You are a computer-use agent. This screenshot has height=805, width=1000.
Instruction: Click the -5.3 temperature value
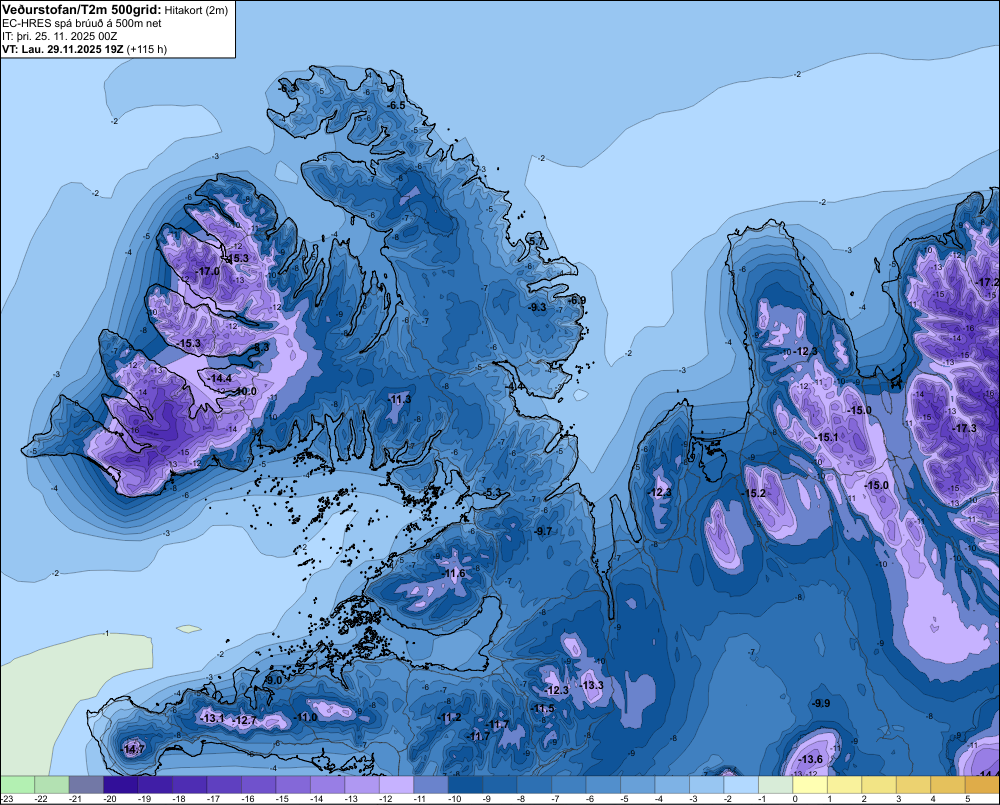coord(493,492)
